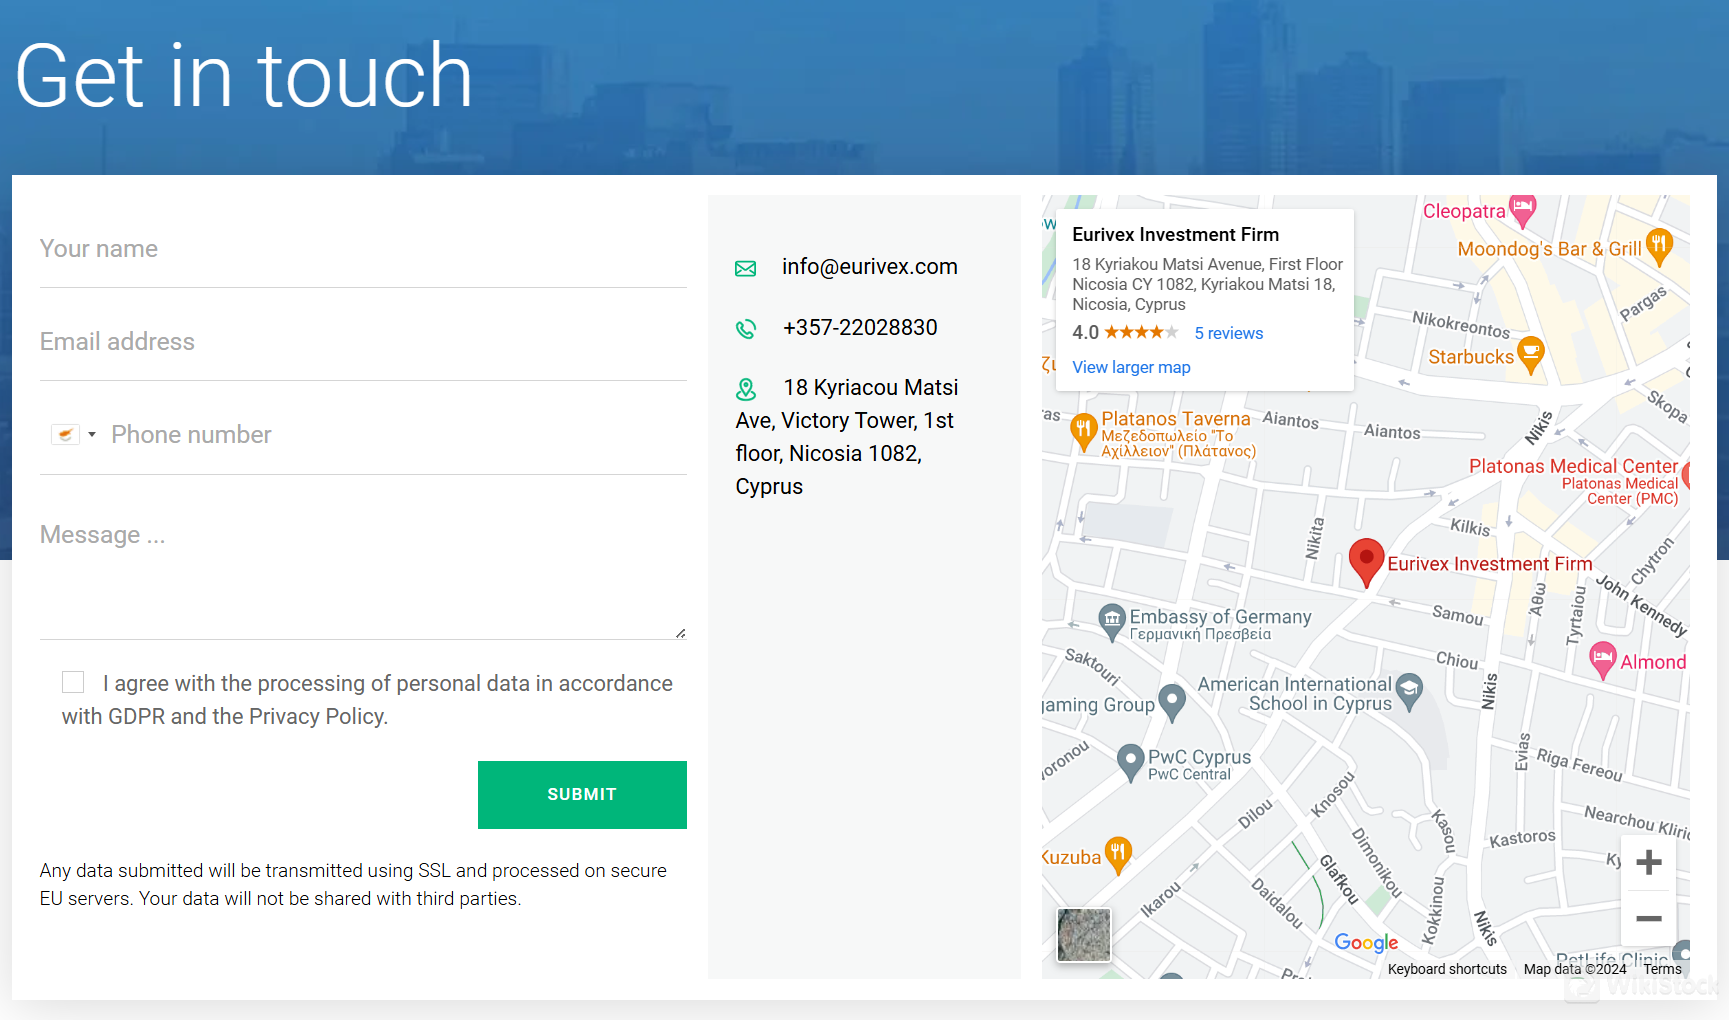Image resolution: width=1729 pixels, height=1020 pixels.
Task: Click the Platanos Taverna restaurant marker
Action: tap(1083, 431)
